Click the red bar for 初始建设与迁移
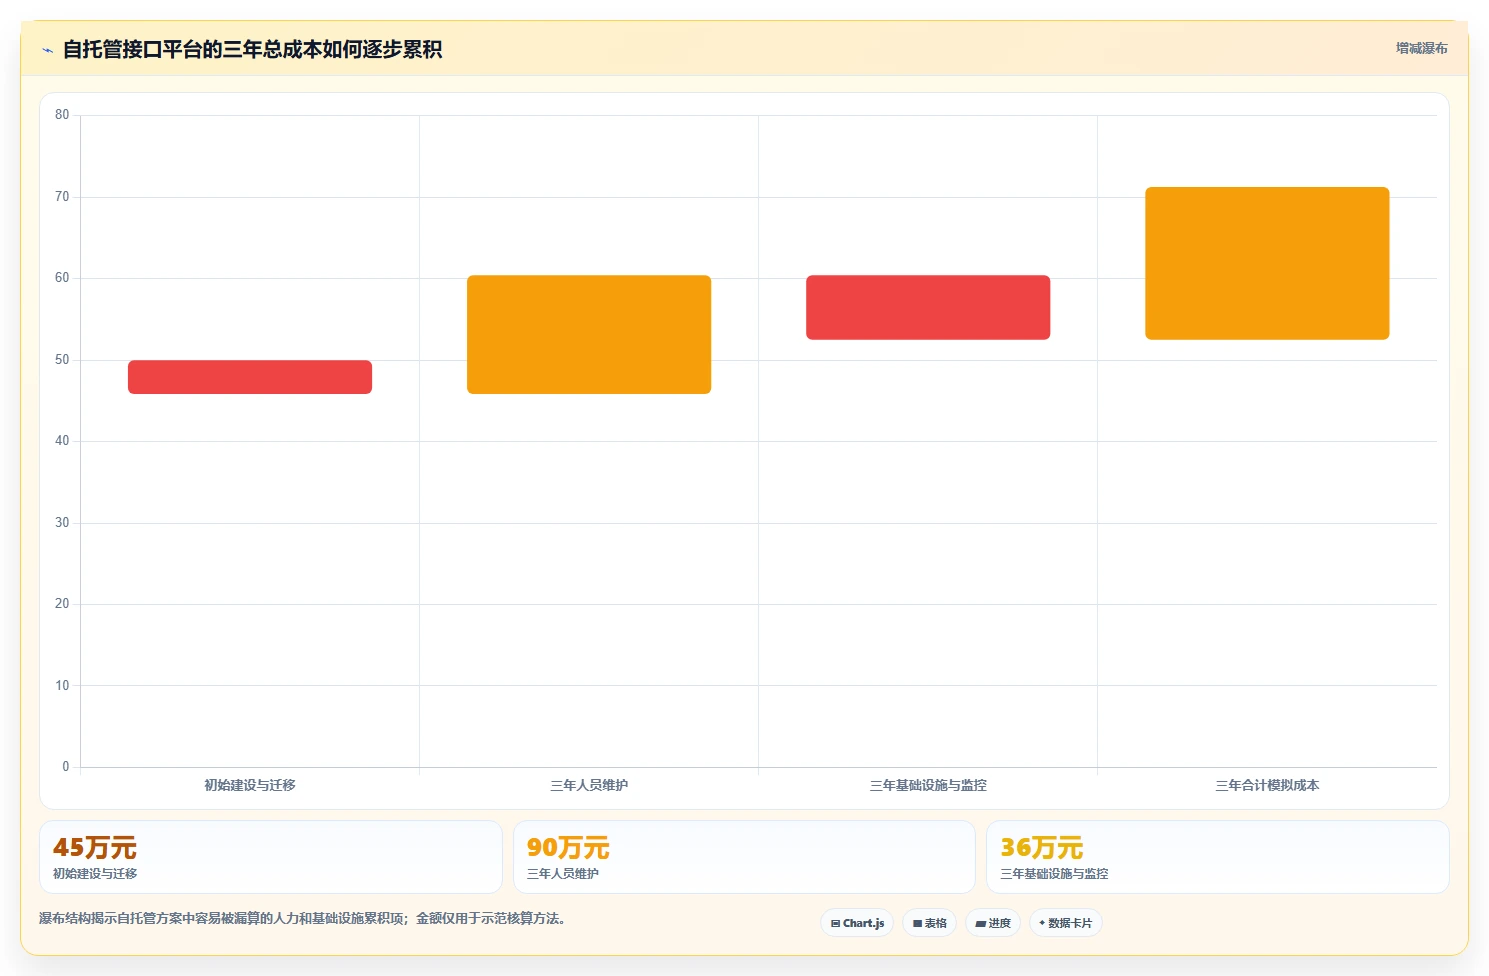1489x976 pixels. click(x=250, y=377)
